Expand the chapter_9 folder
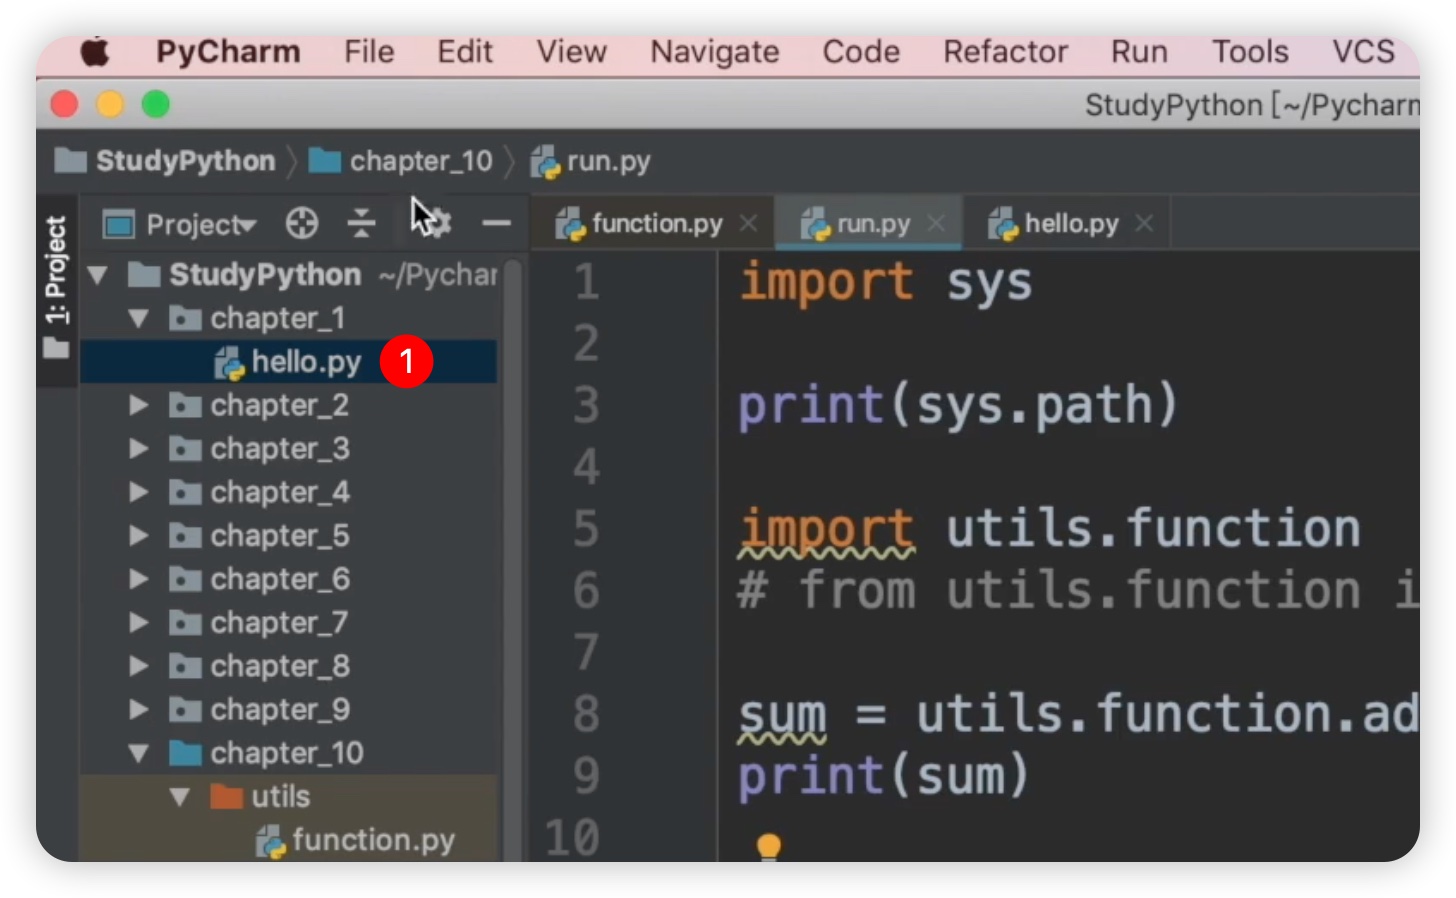Viewport: 1456px width, 898px height. (138, 710)
